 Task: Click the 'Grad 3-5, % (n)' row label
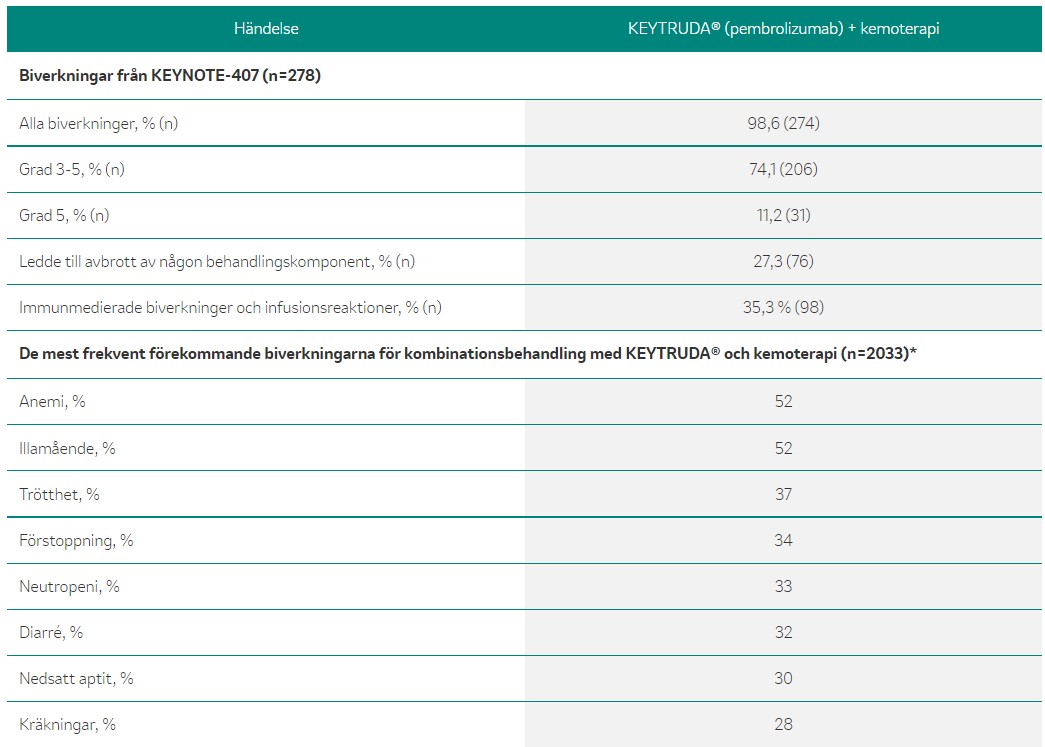pos(72,169)
